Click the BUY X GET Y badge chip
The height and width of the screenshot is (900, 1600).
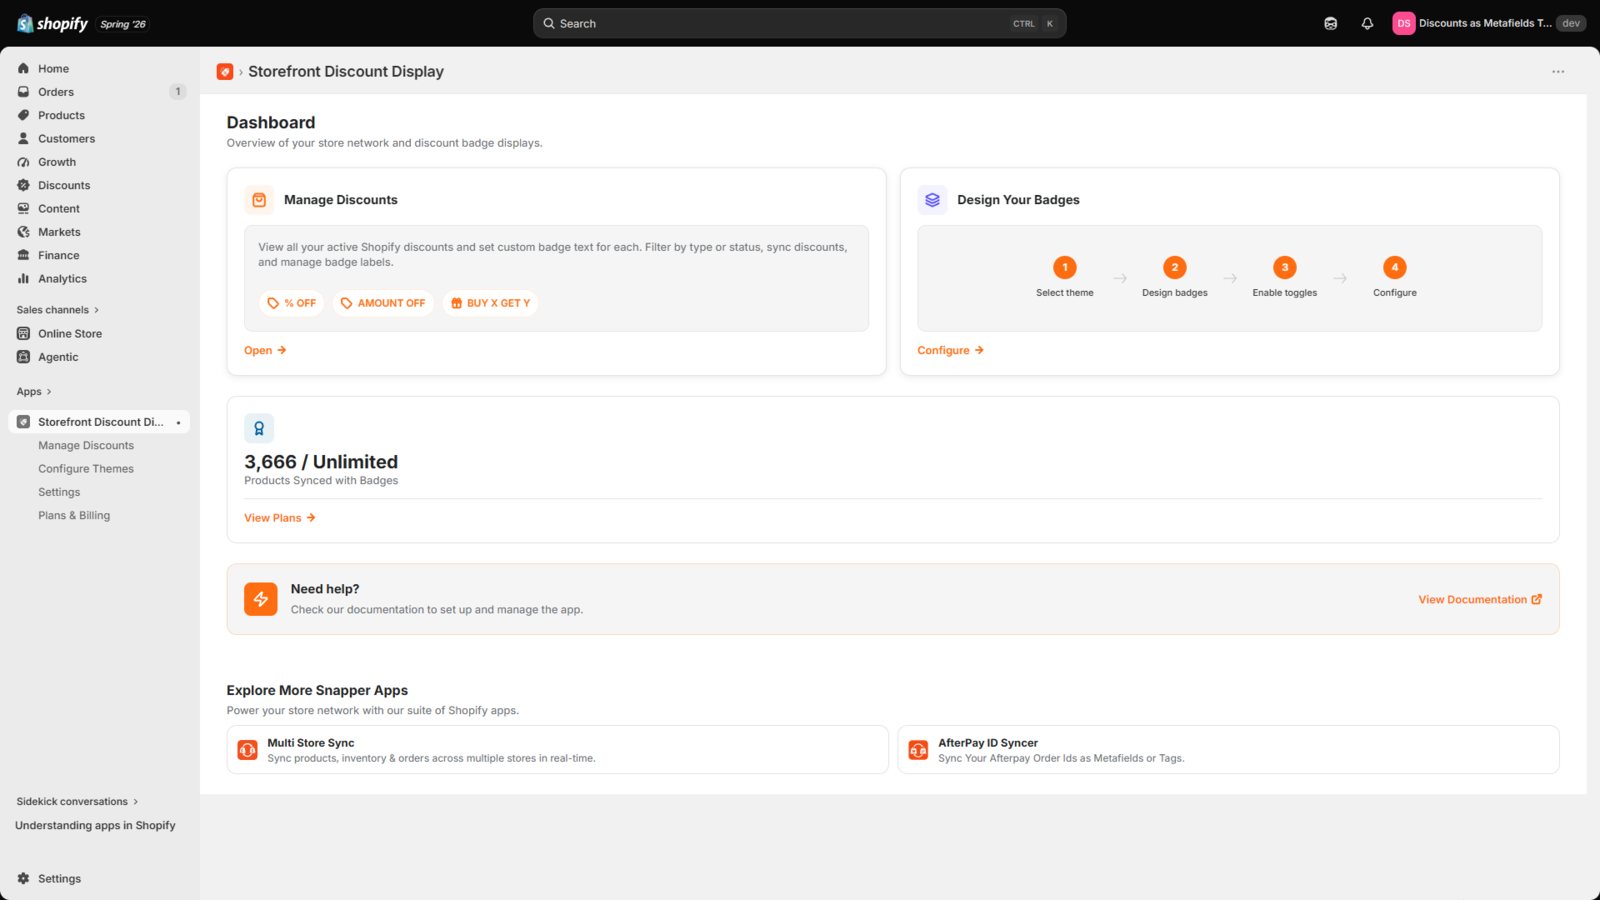tap(490, 303)
